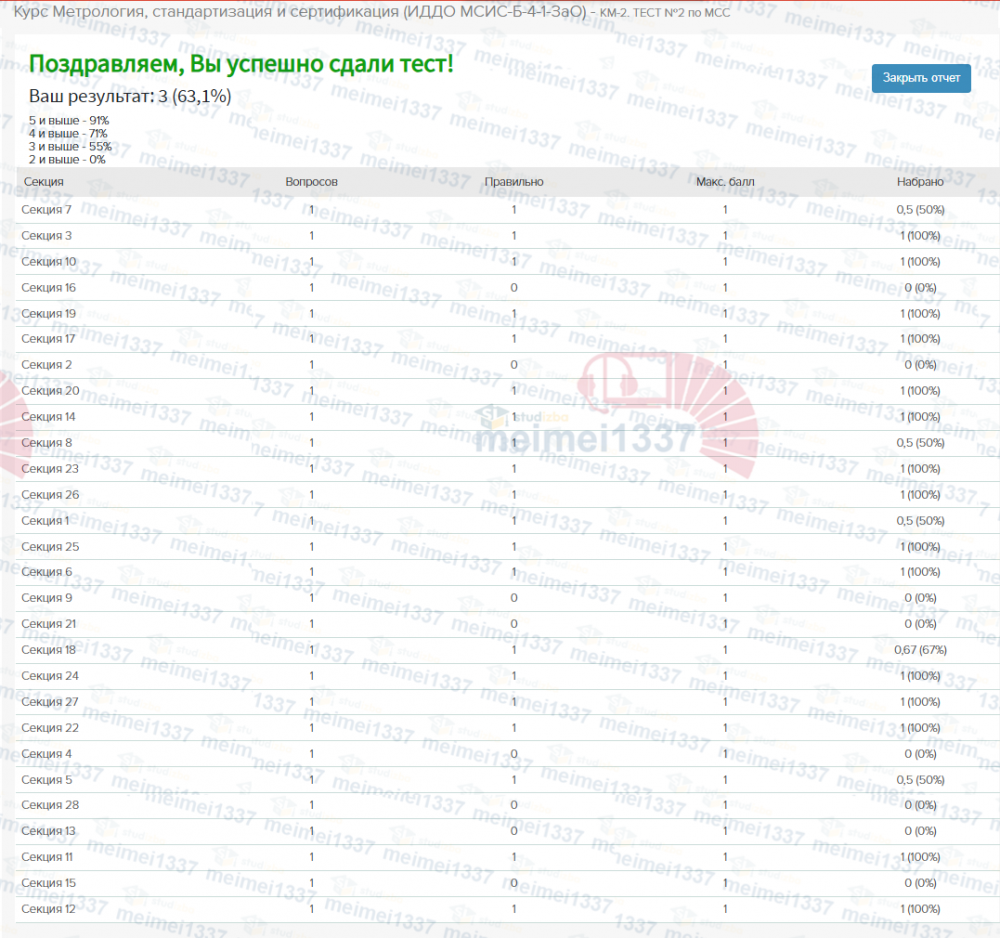Click the Набрано column header
The image size is (1000, 938).
point(920,182)
